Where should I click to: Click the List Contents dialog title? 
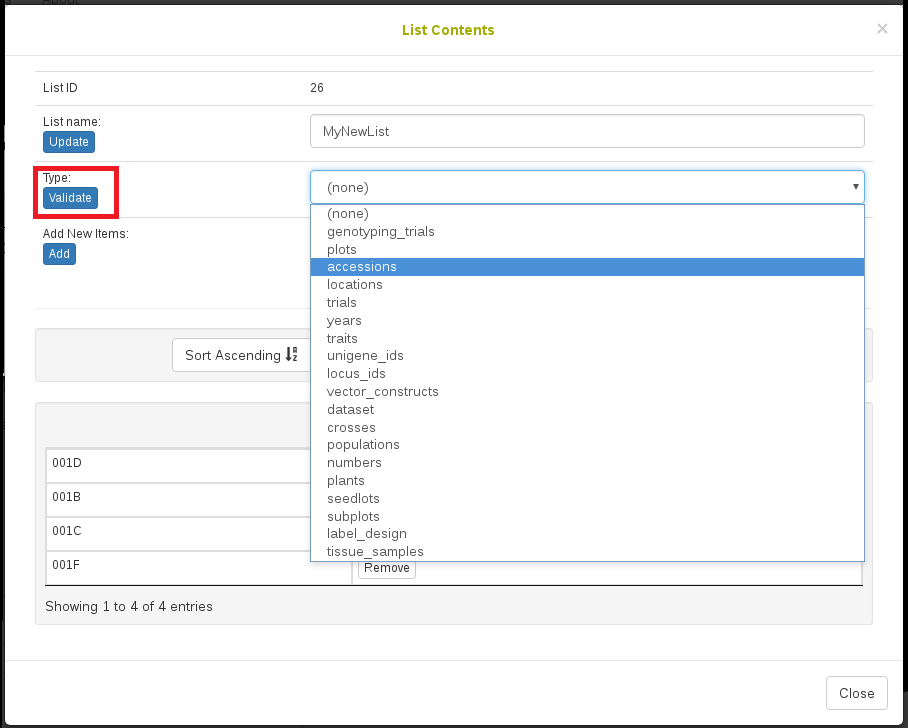[448, 30]
